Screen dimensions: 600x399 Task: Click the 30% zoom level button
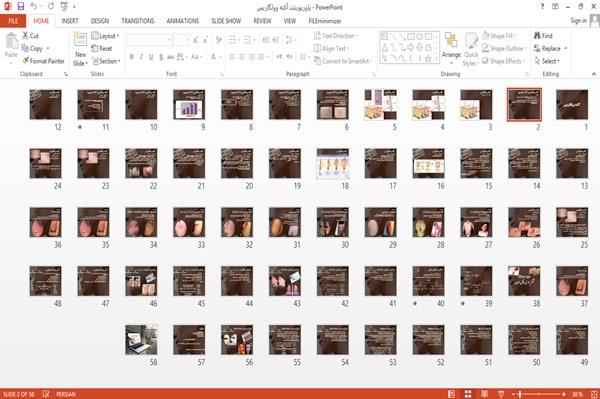[x=577, y=394]
